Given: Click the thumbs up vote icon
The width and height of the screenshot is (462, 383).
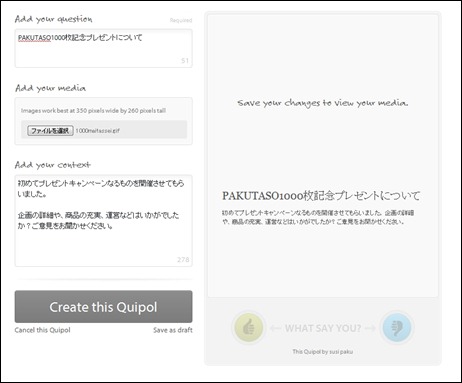Looking at the screenshot, I should 248,327.
